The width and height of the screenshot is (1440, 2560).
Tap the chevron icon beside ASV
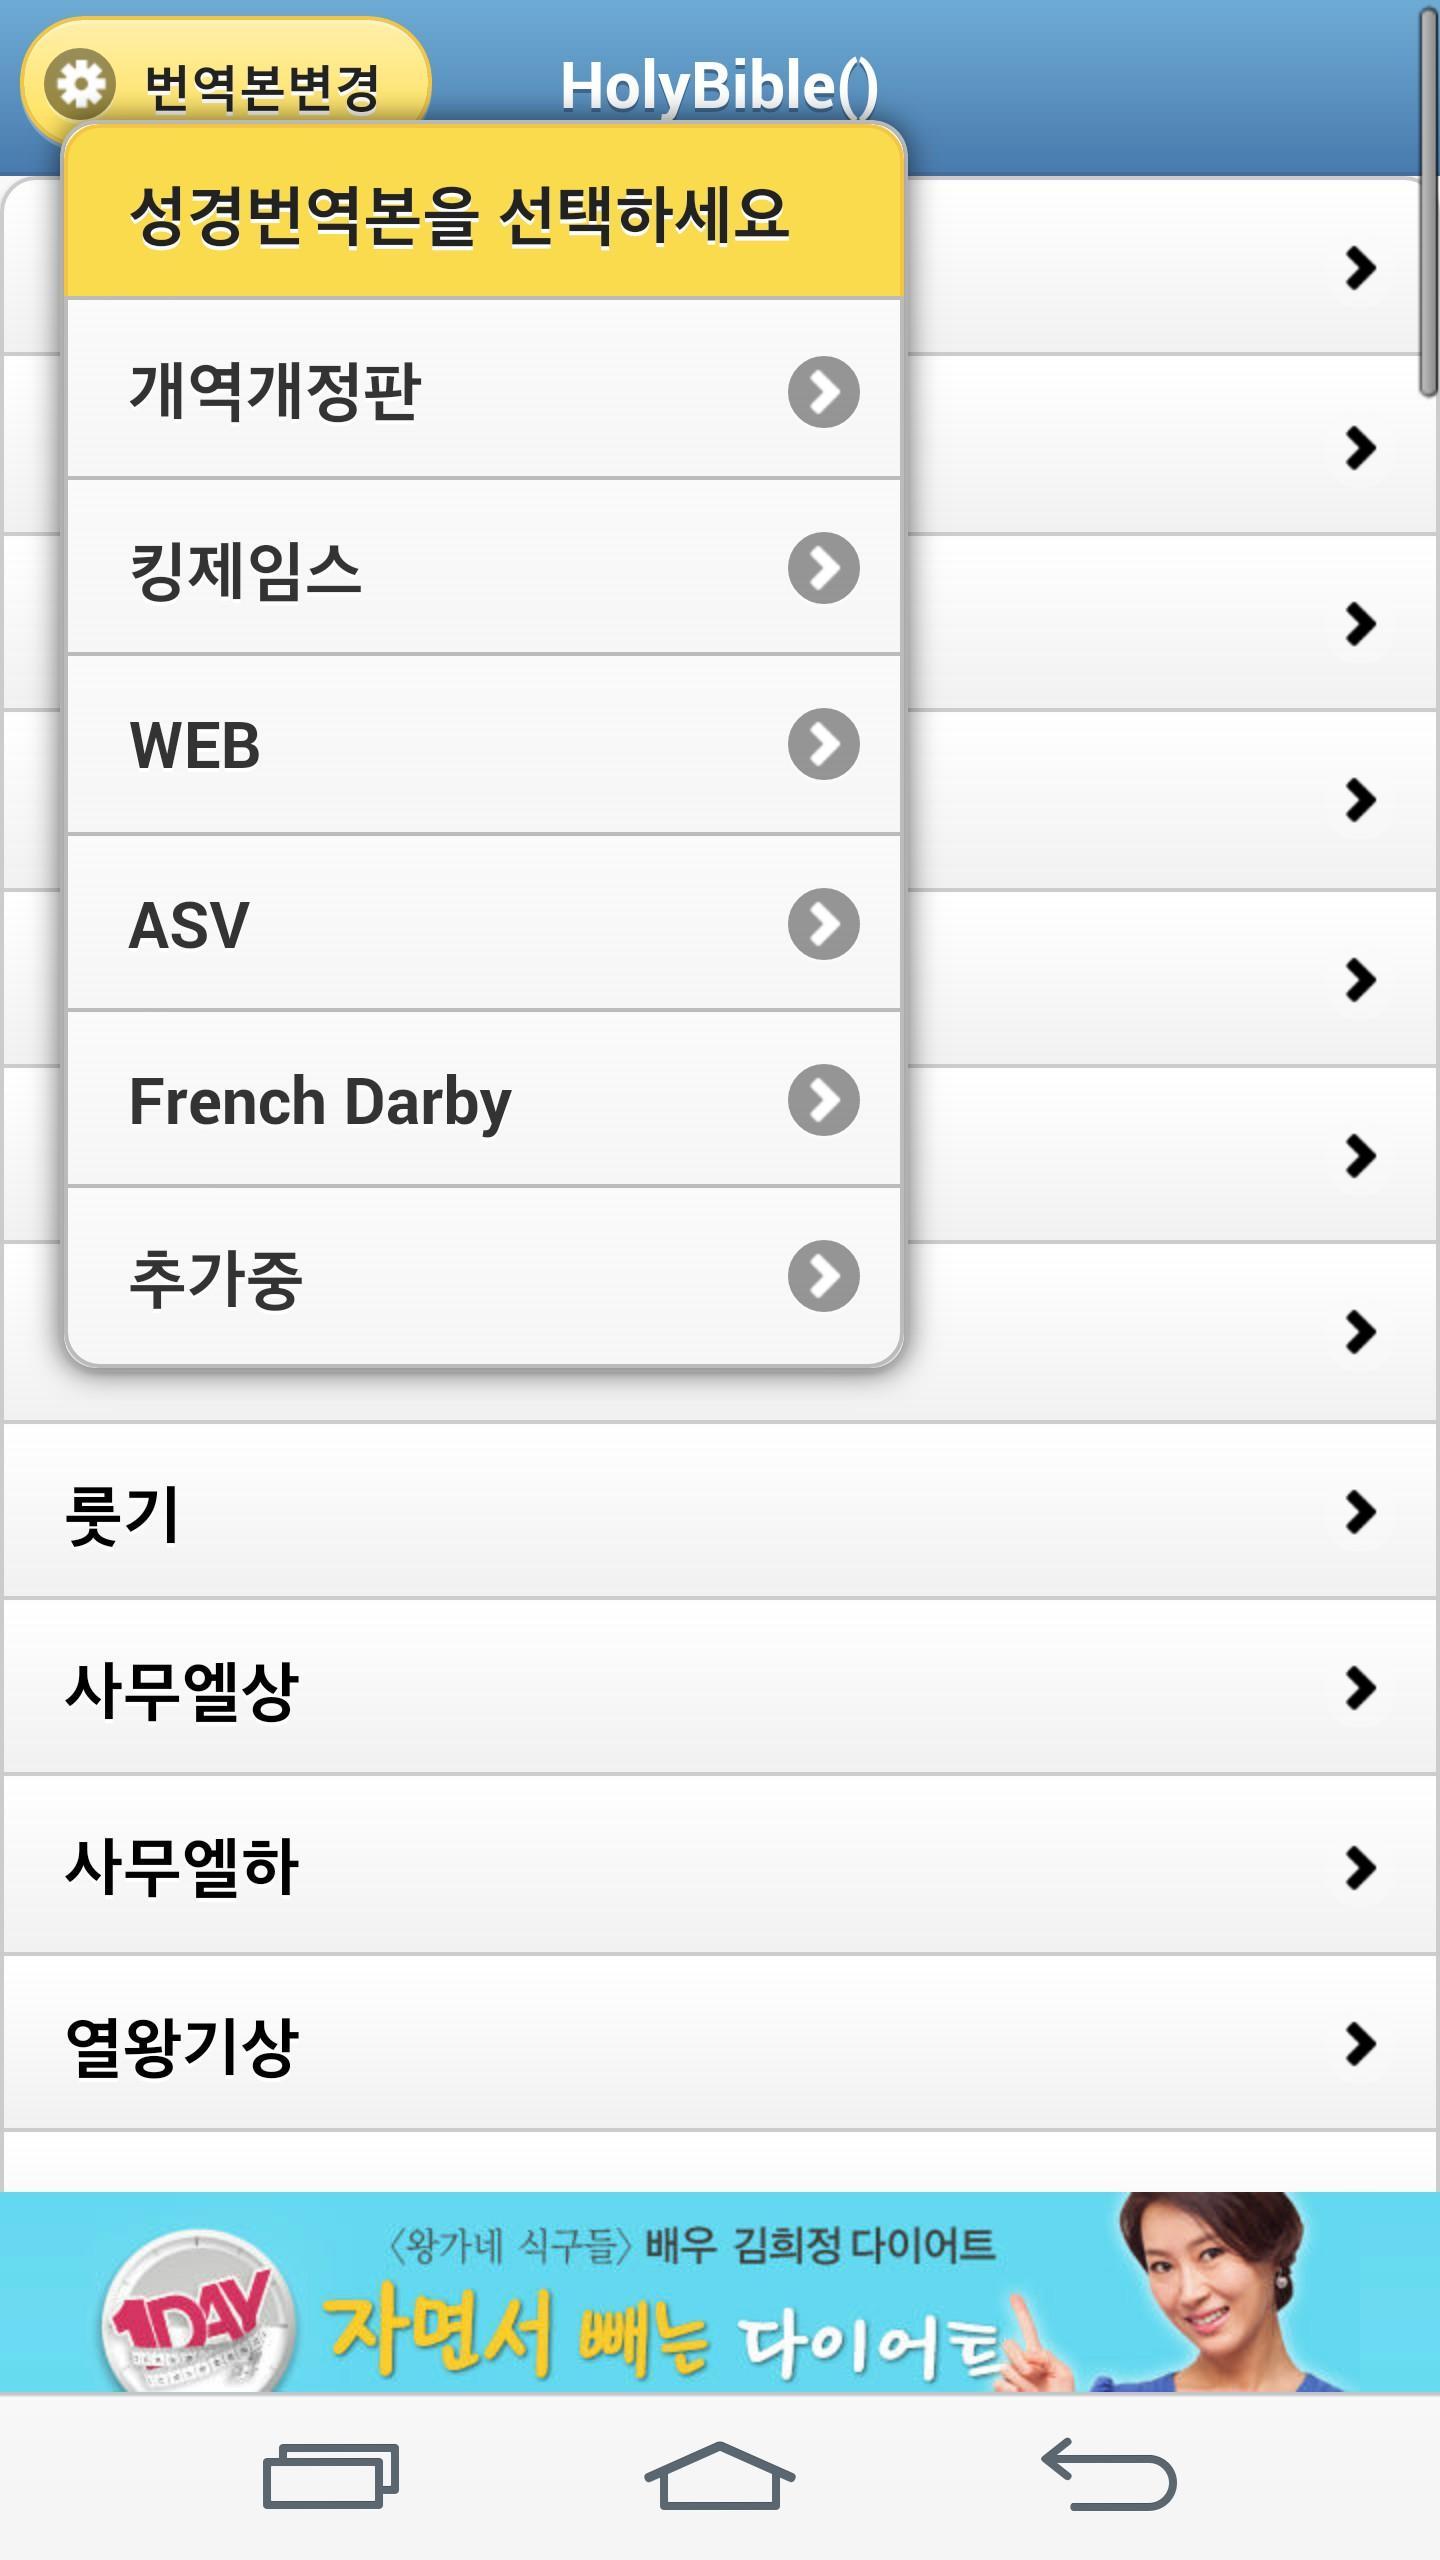pyautogui.click(x=823, y=925)
